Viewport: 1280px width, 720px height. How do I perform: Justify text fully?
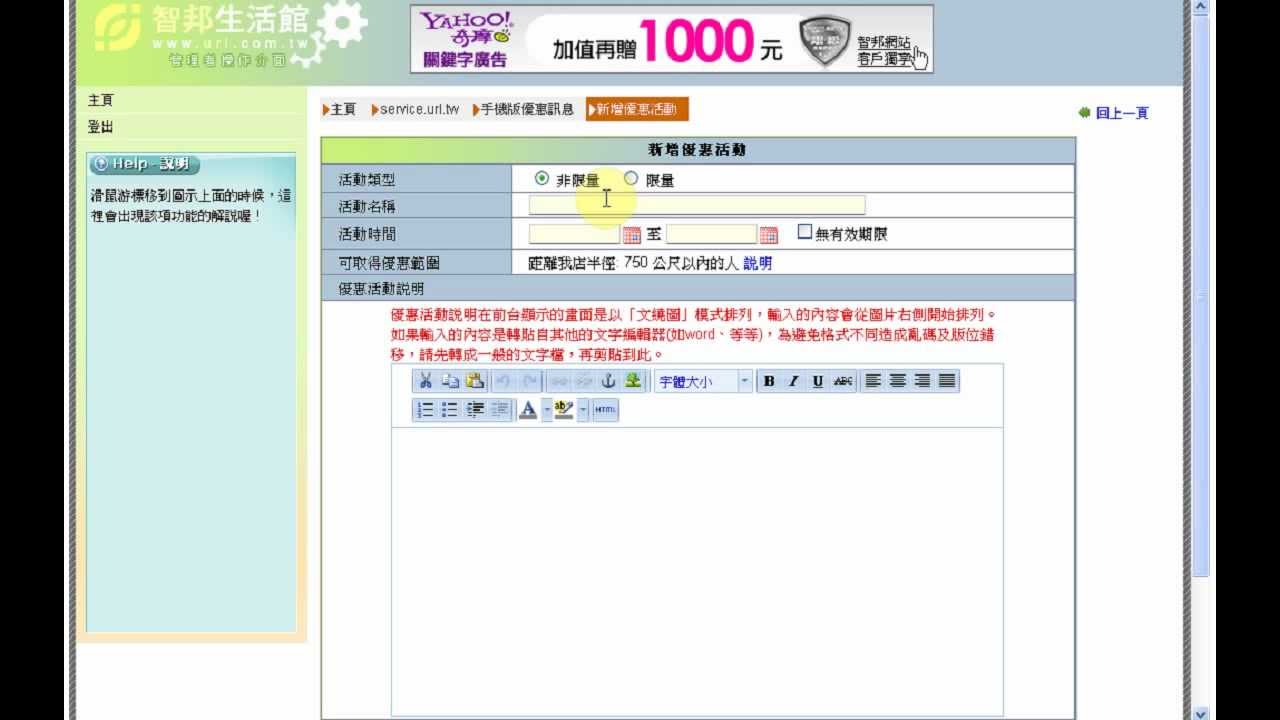tap(947, 381)
